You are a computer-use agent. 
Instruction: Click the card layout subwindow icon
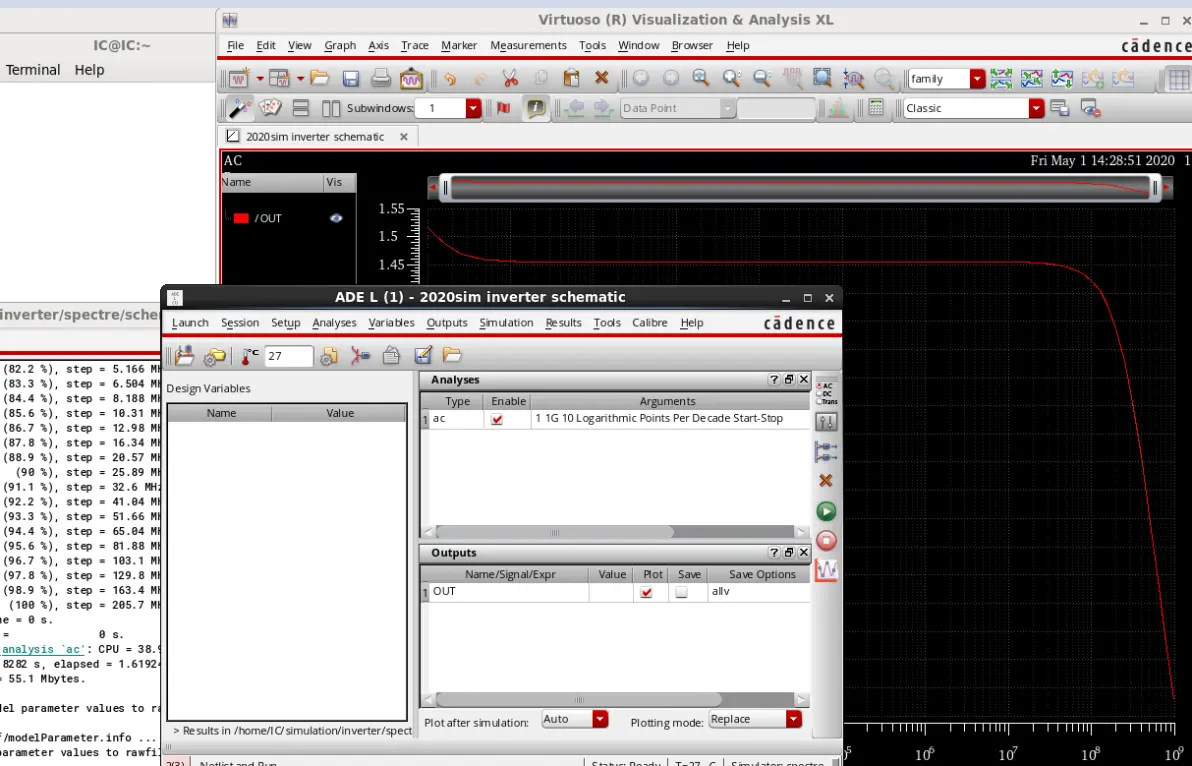pos(270,108)
